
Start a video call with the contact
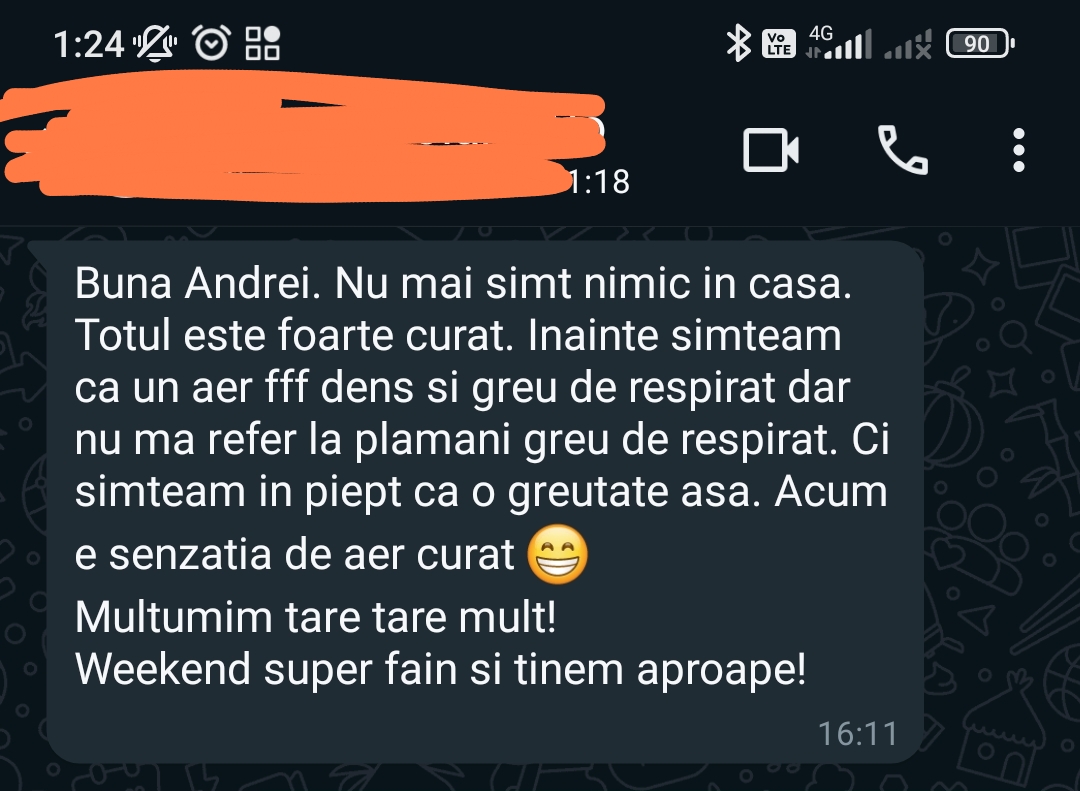click(x=771, y=150)
